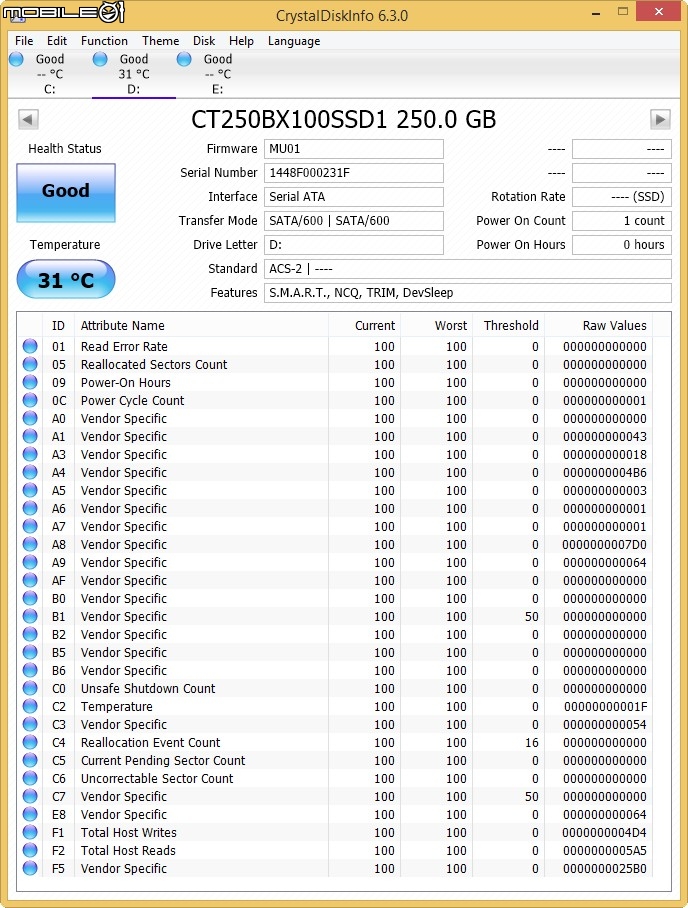Click status orb for Read Error Rate
Image resolution: width=688 pixels, height=908 pixels.
click(x=30, y=346)
